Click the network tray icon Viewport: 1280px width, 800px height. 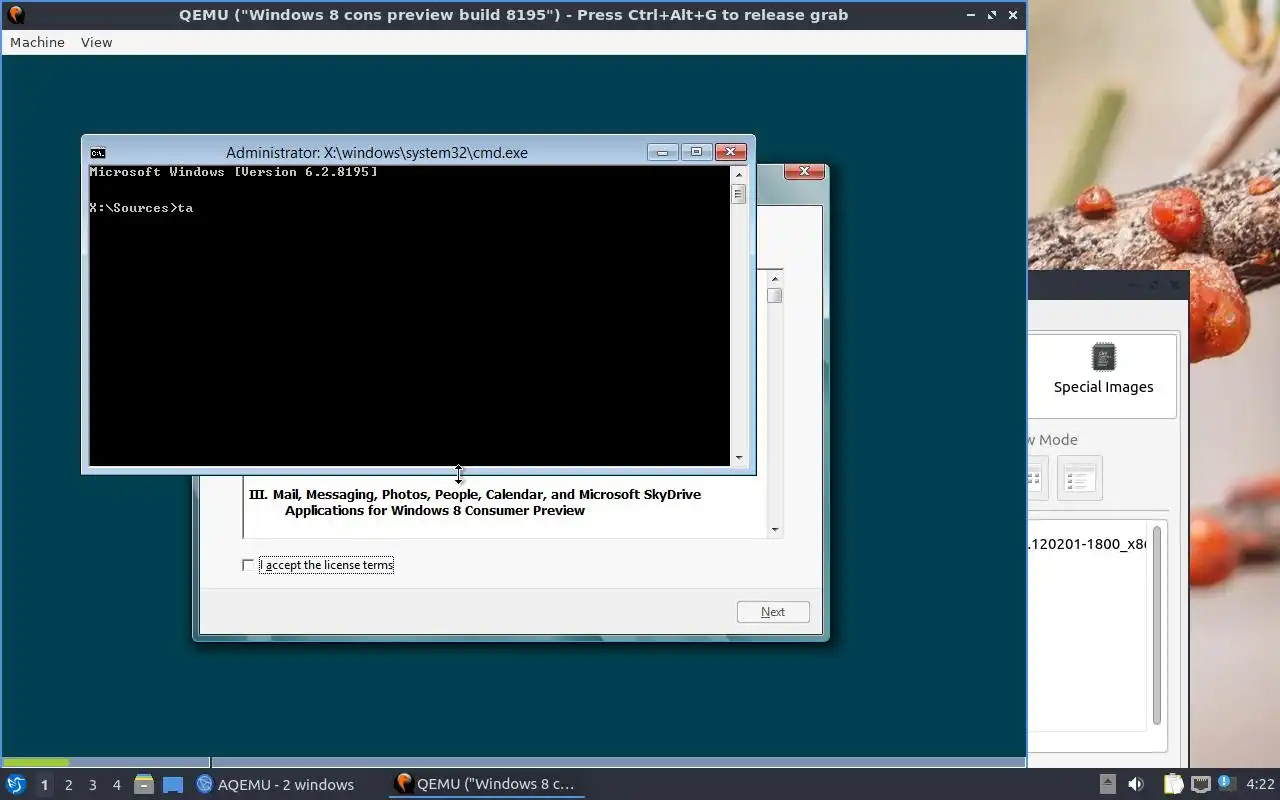(1200, 784)
